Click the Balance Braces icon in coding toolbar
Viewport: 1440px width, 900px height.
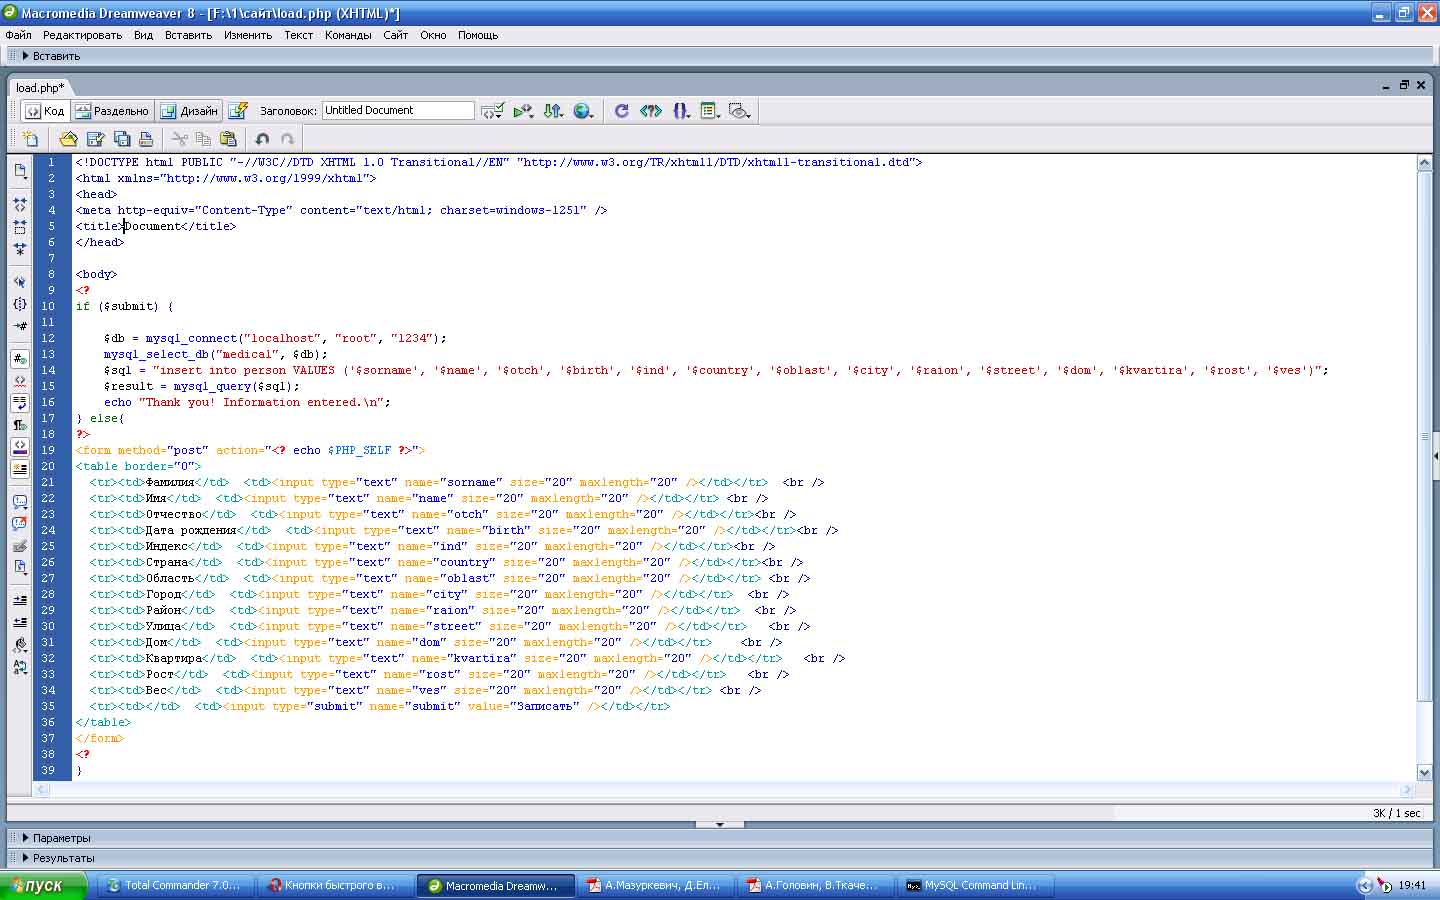click(x=20, y=304)
